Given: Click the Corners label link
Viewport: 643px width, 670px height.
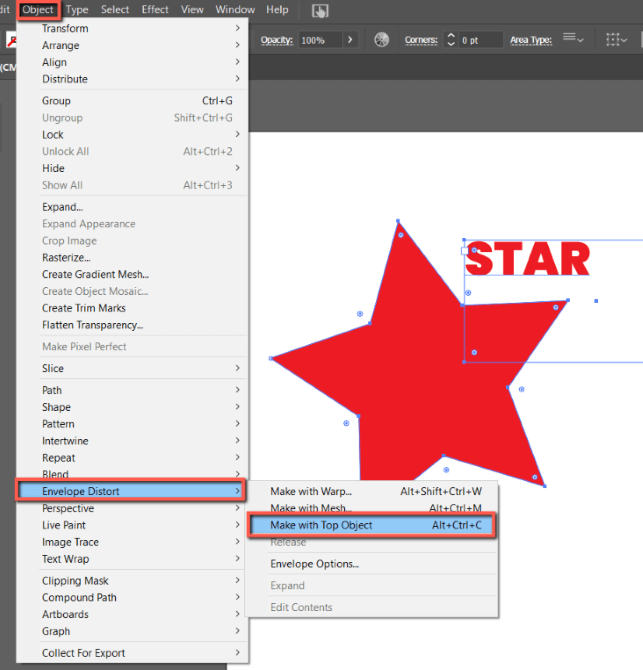Looking at the screenshot, I should click(x=421, y=40).
